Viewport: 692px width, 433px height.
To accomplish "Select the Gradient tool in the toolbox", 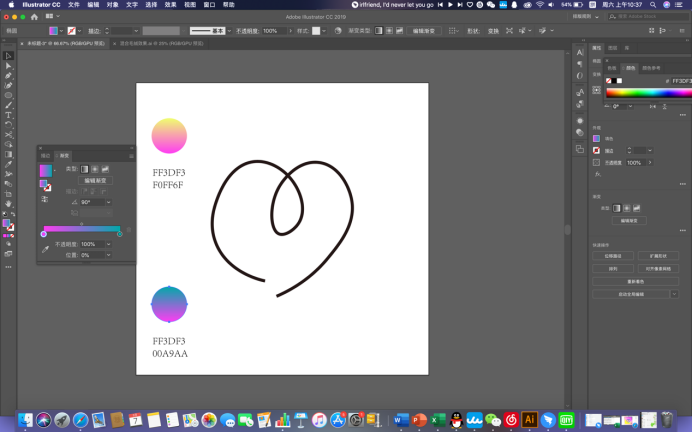I will coord(8,154).
